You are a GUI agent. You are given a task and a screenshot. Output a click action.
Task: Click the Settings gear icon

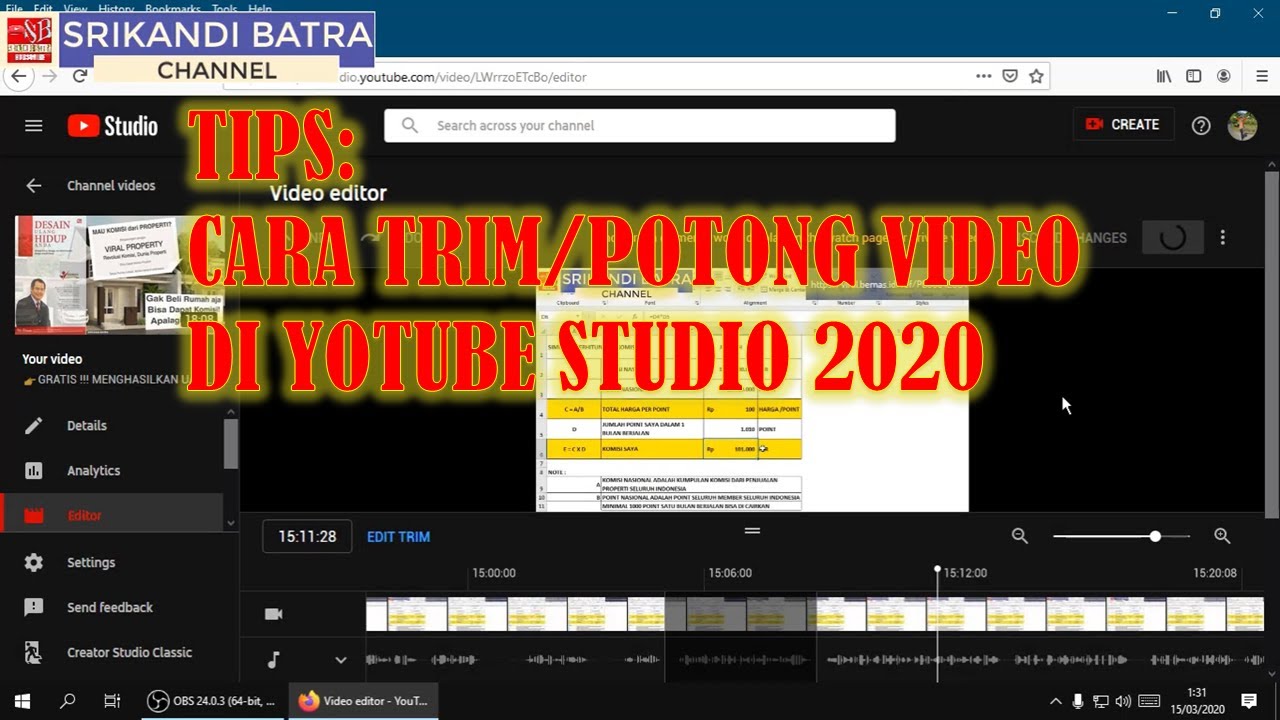pyautogui.click(x=34, y=562)
